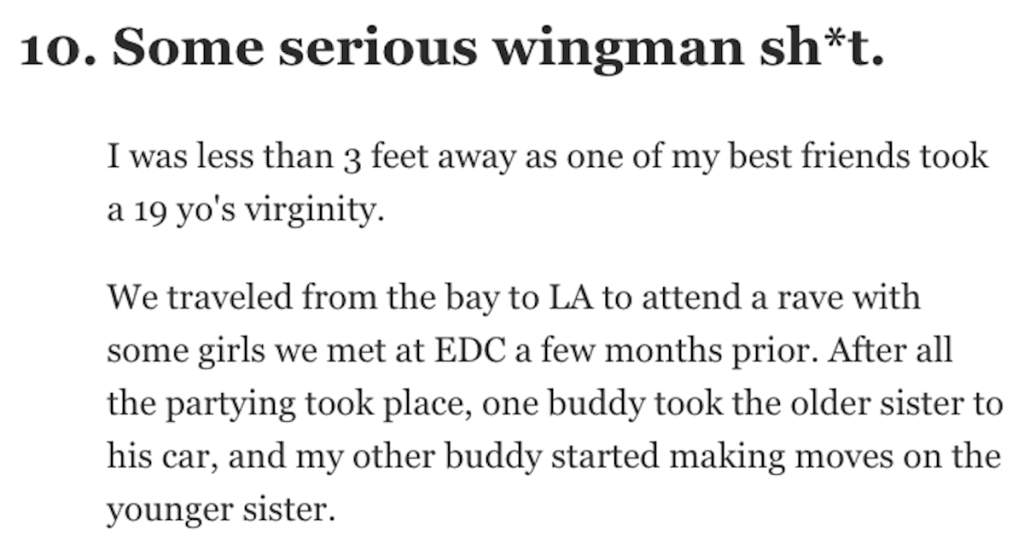
Task: Click the first paragraph starting "I was less"
Action: [x=547, y=183]
